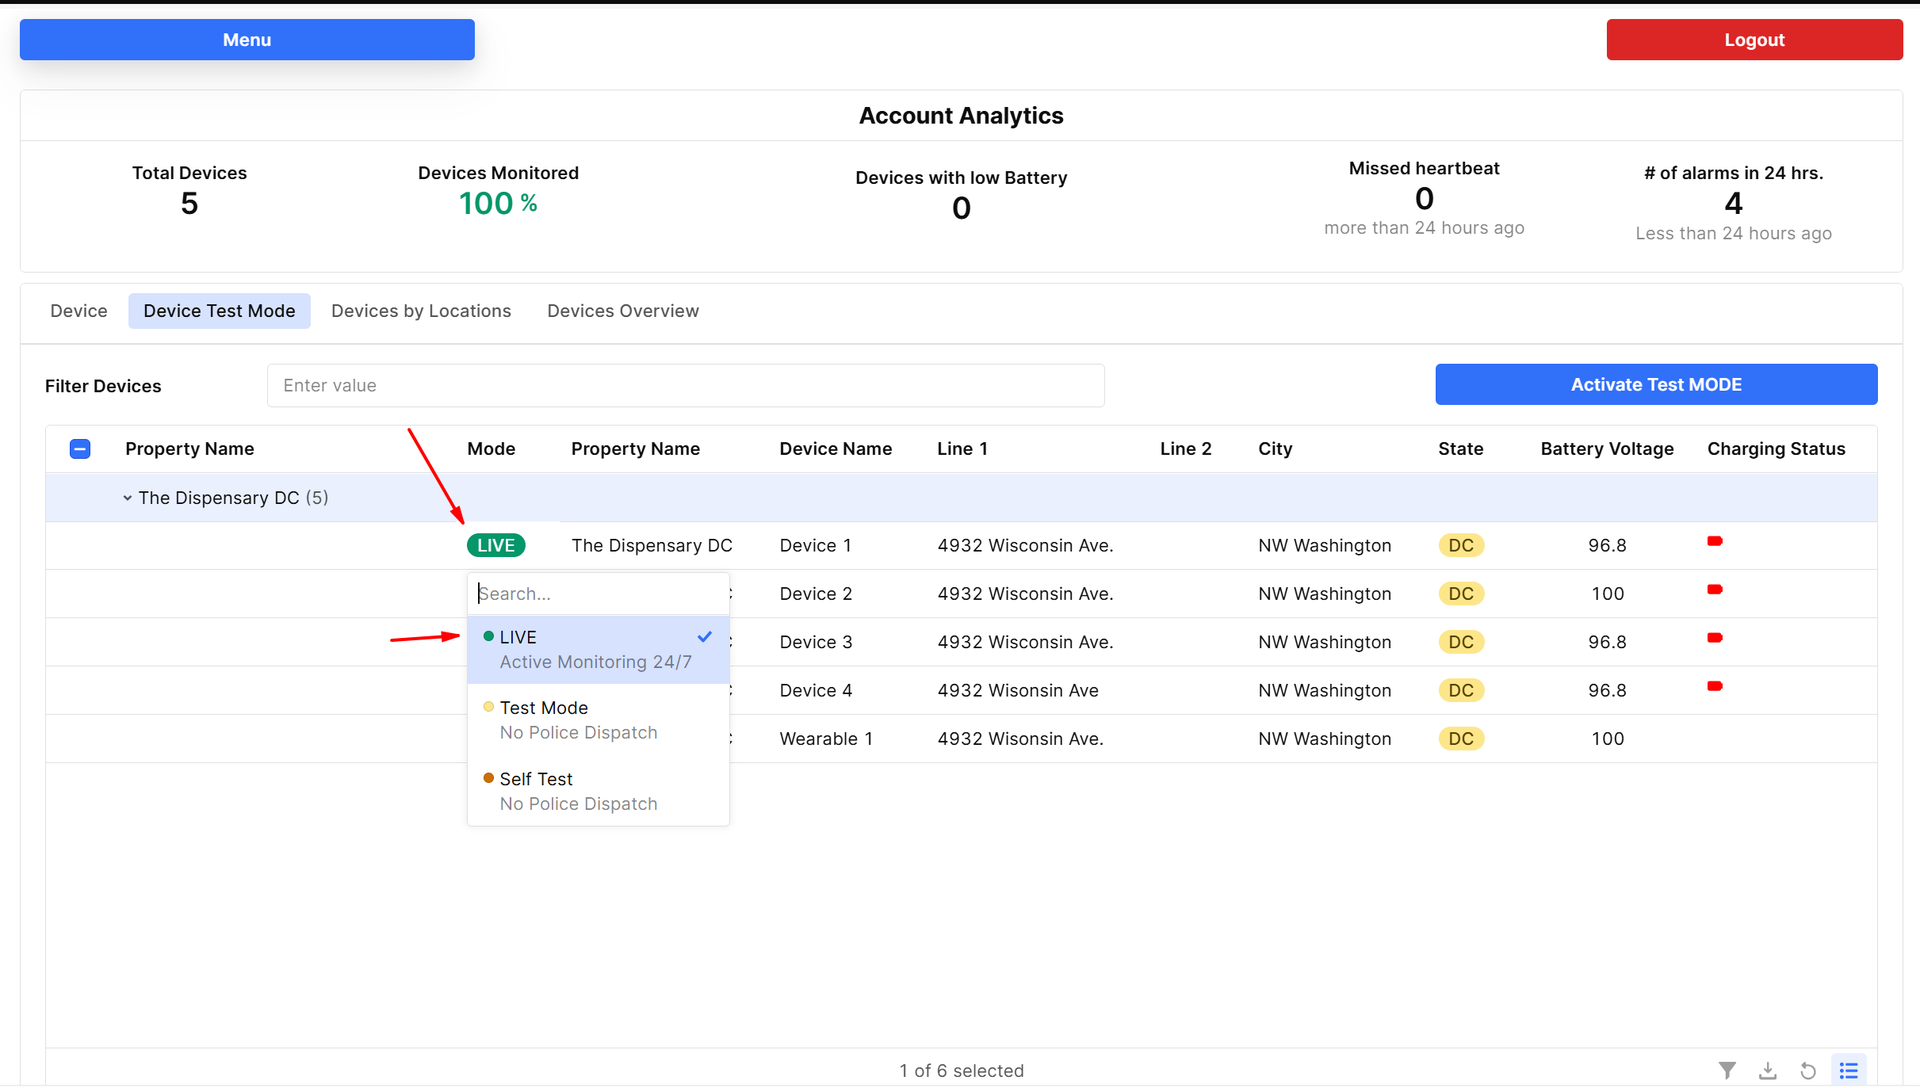Click the Filter Devices input field
Screen dimensions: 1920x1088
685,386
